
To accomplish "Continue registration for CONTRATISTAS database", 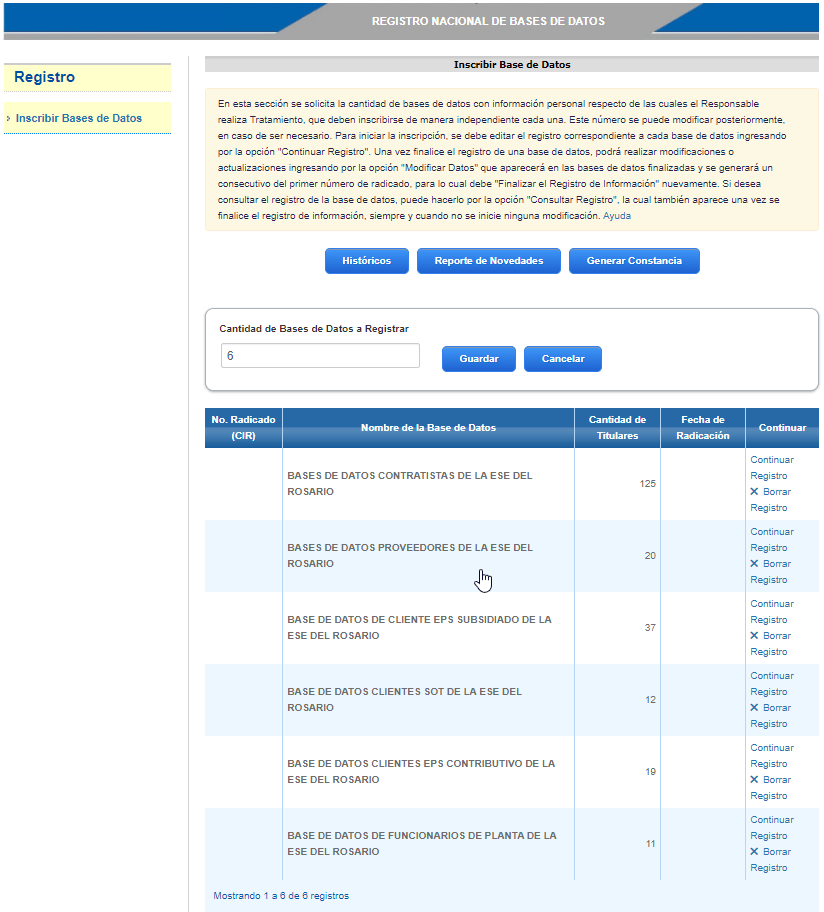I will click(772, 468).
